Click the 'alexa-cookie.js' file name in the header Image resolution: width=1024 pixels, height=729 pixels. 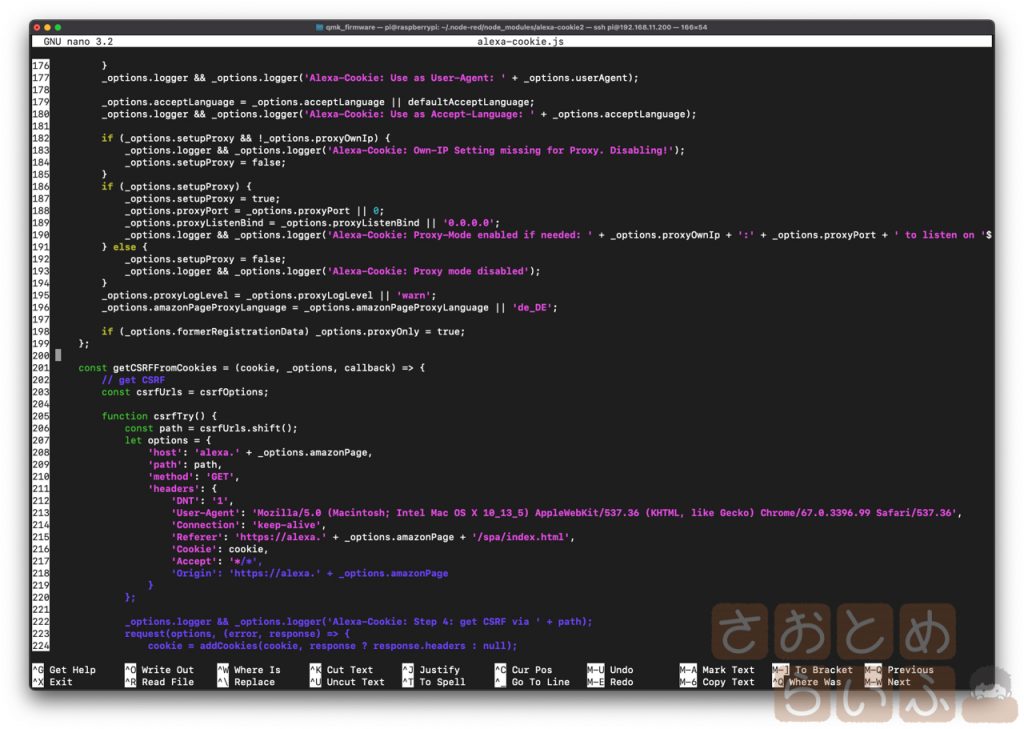click(x=520, y=41)
